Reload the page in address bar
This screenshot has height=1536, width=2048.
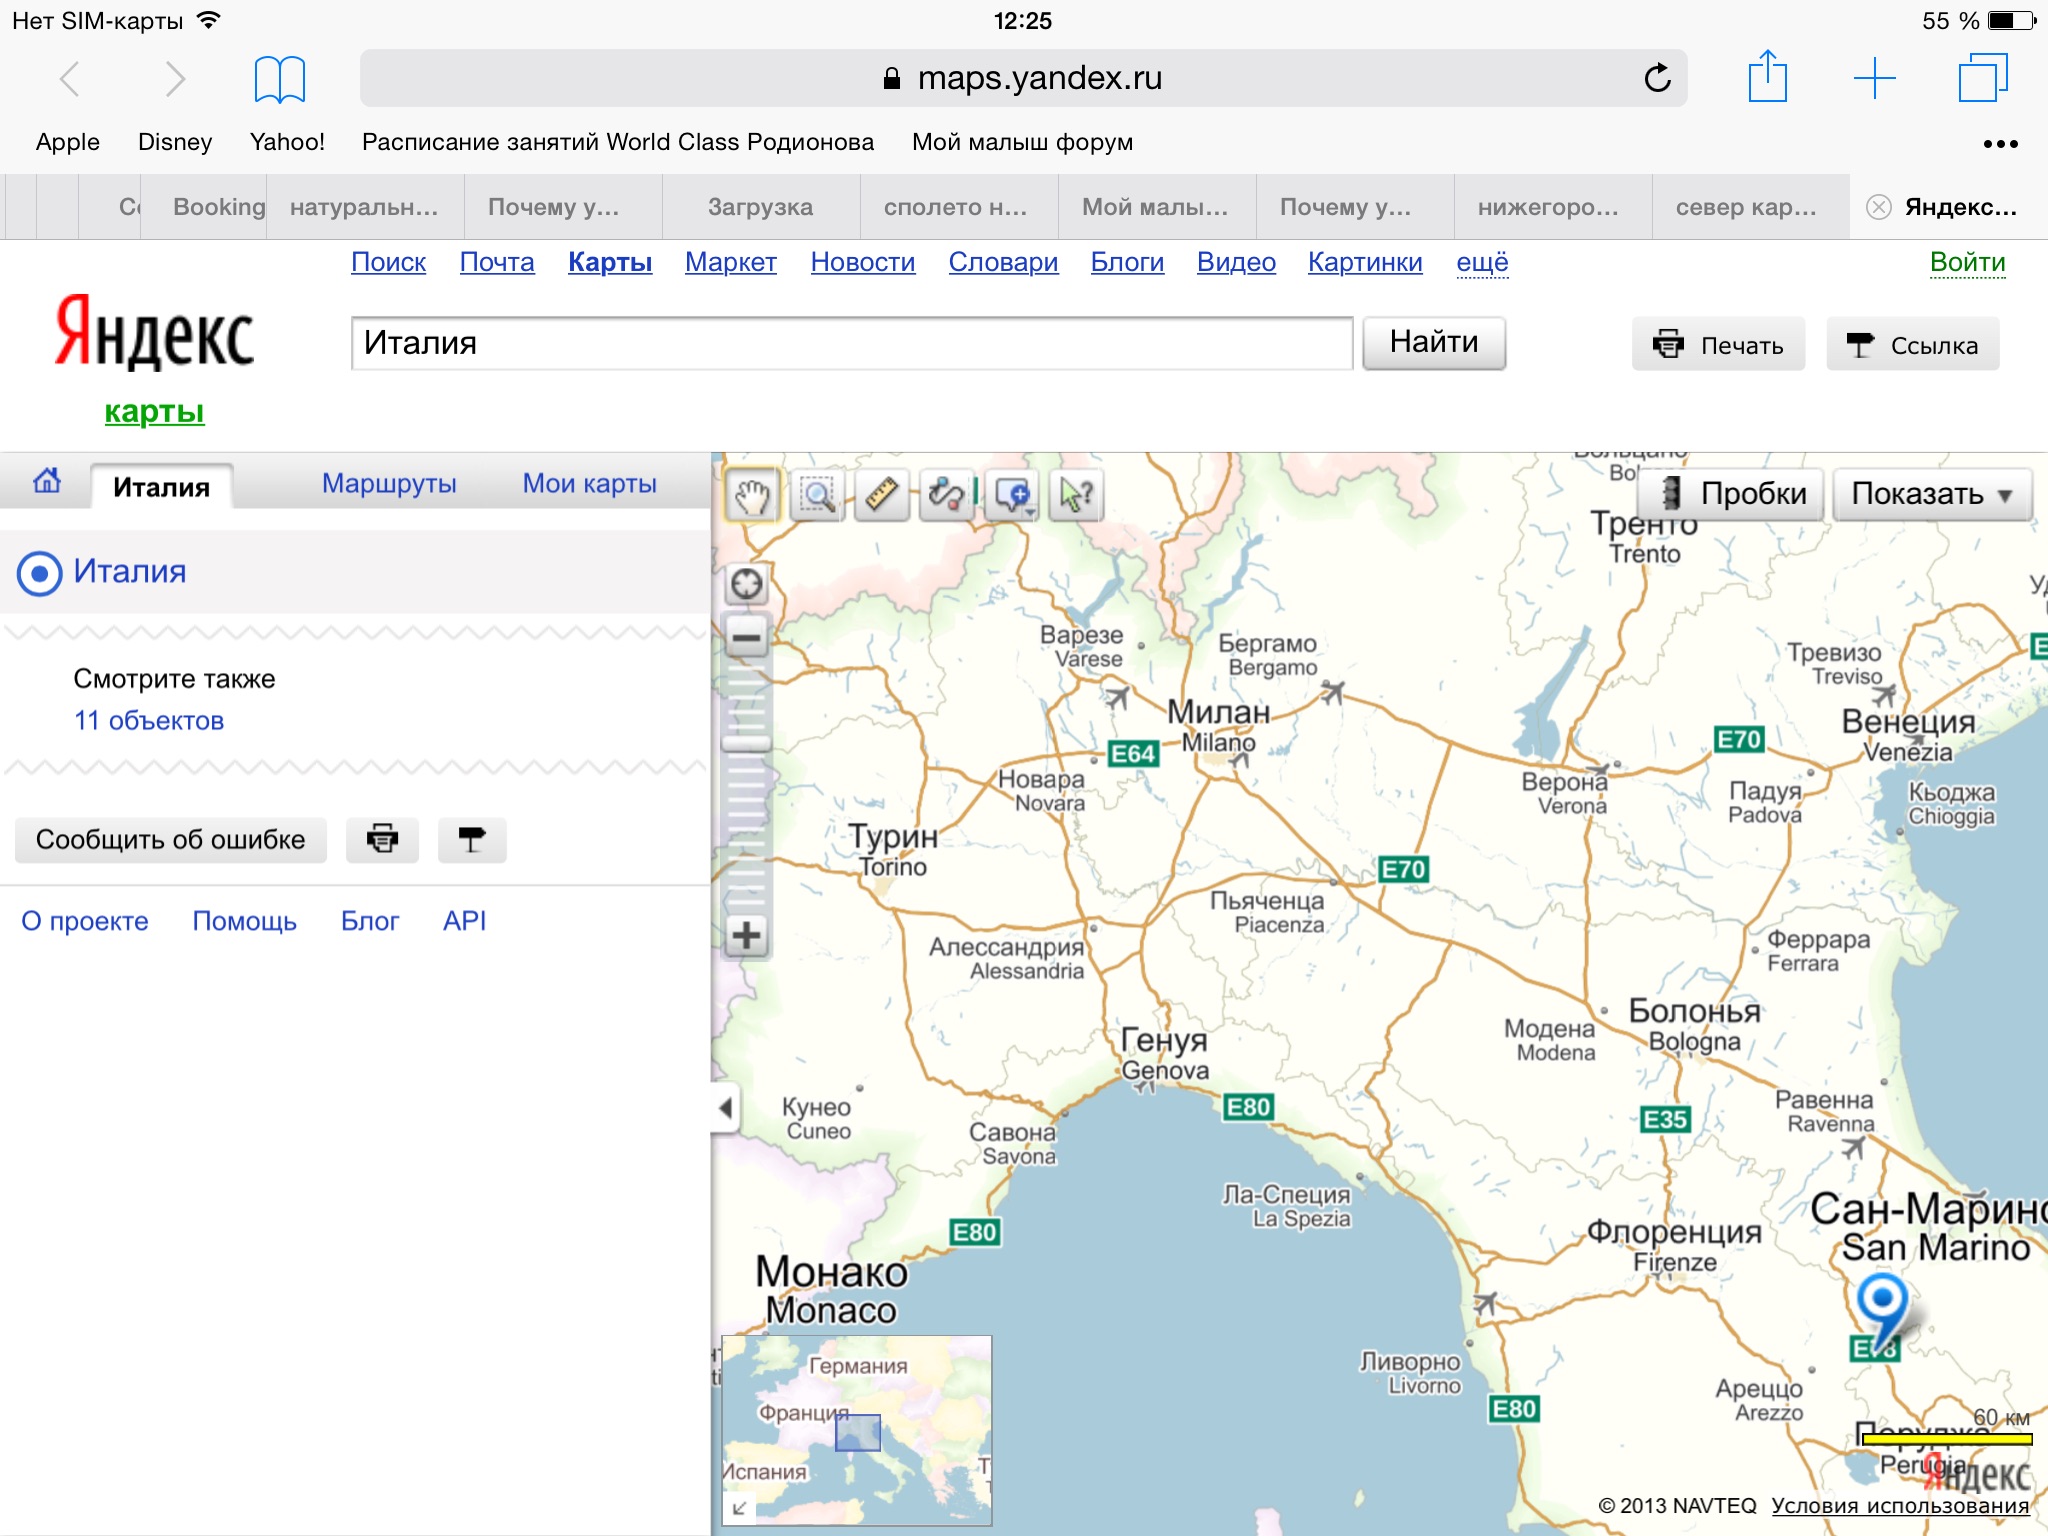click(x=1657, y=78)
